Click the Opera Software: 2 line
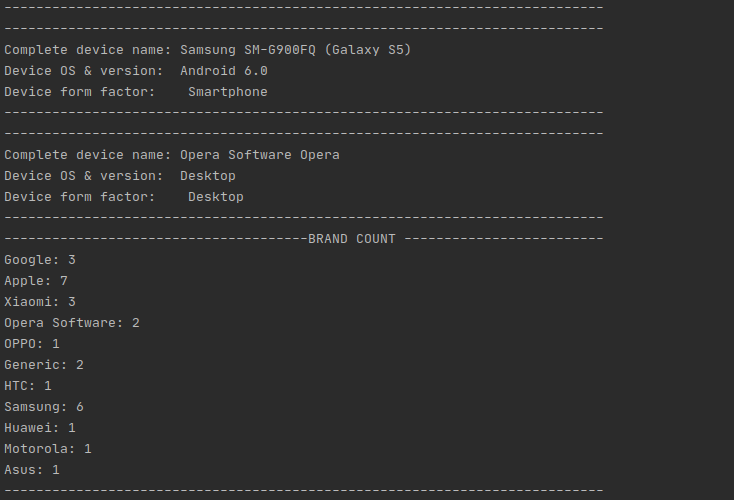The width and height of the screenshot is (734, 500). [x=72, y=323]
